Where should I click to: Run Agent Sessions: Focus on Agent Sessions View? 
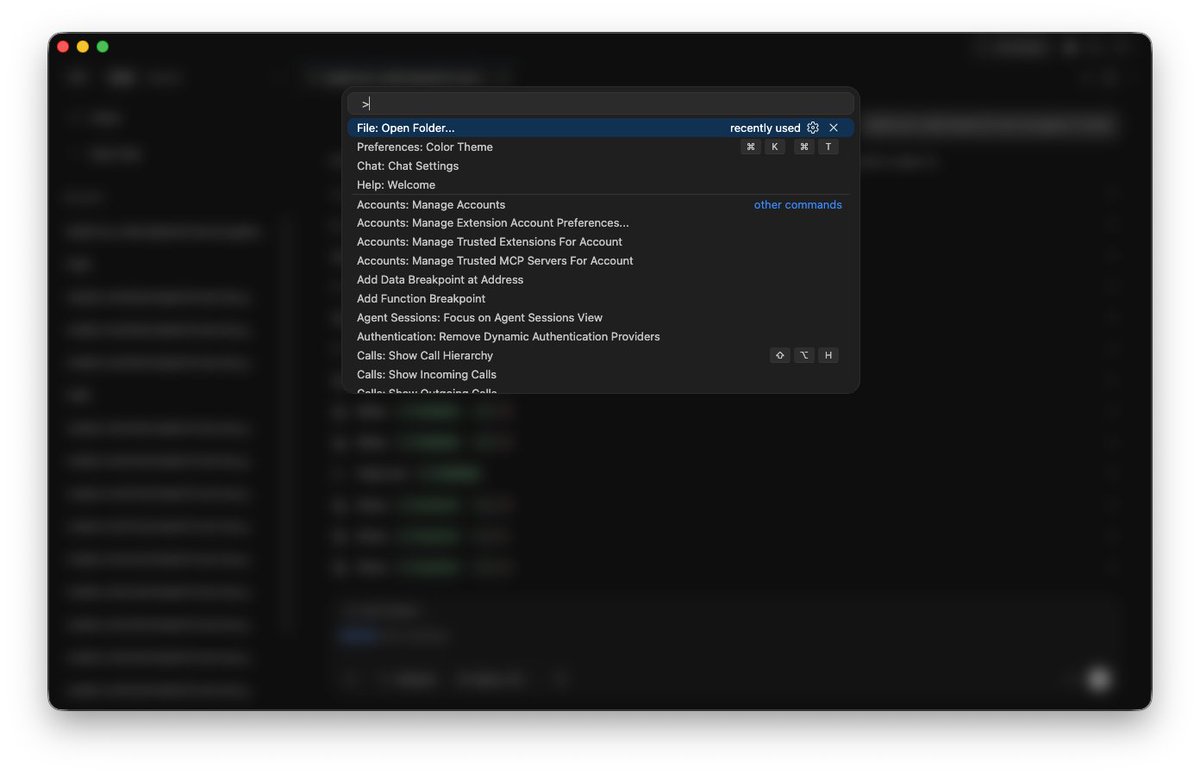[x=600, y=318]
